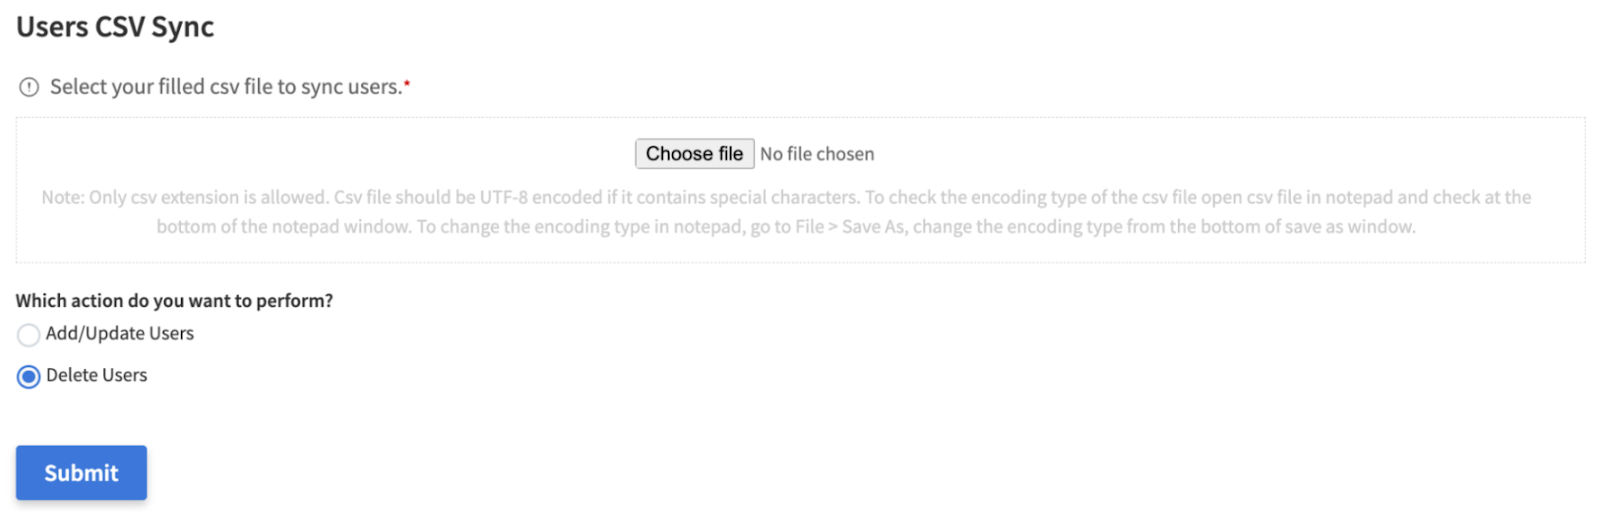This screenshot has width=1600, height=512.
Task: Click the "Add/Update Users" option label
Action: [x=120, y=334]
